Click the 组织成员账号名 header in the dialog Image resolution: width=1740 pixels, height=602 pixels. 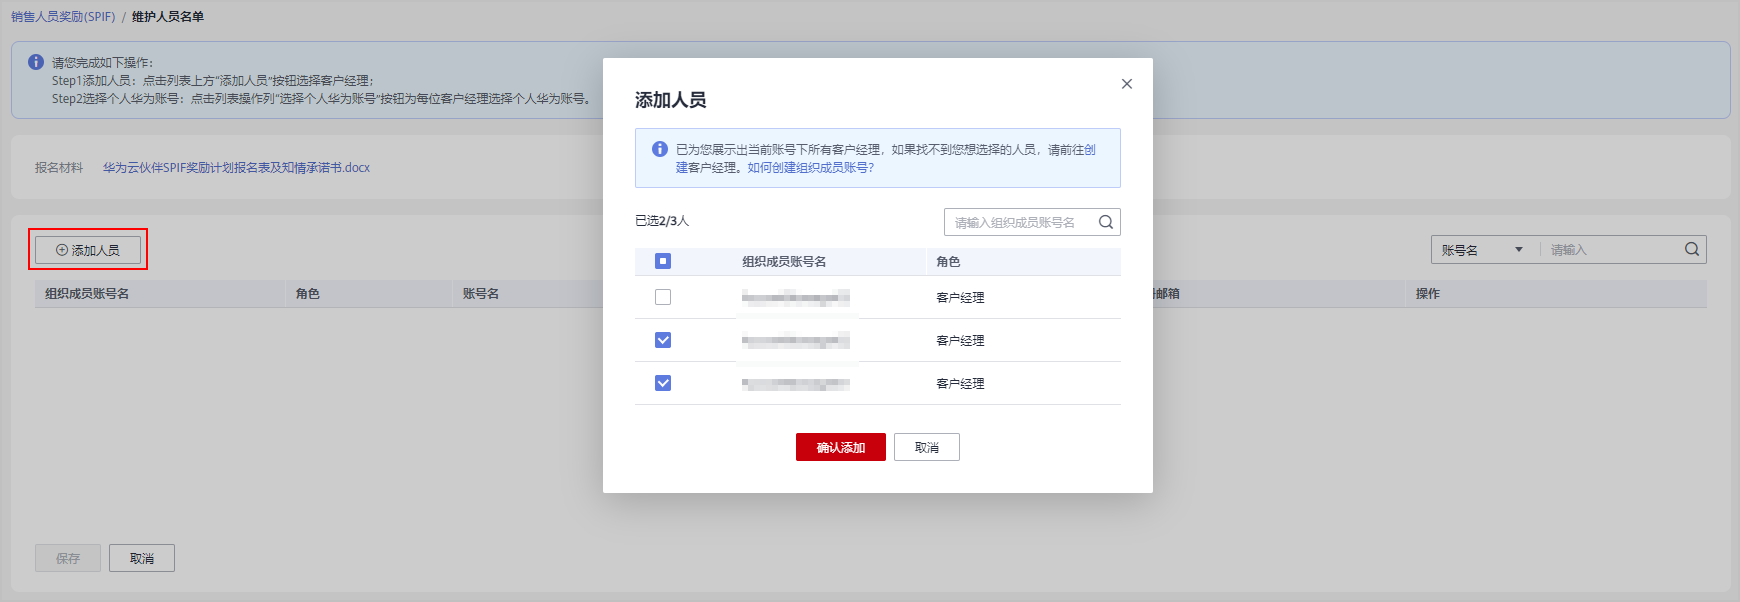(784, 262)
